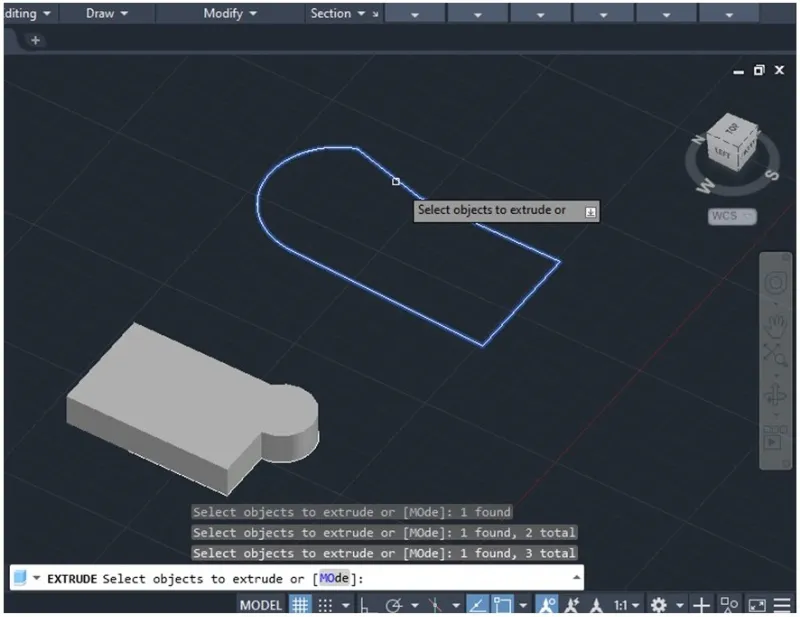
Task: Click the MODEL button in the status bar
Action: click(260, 605)
